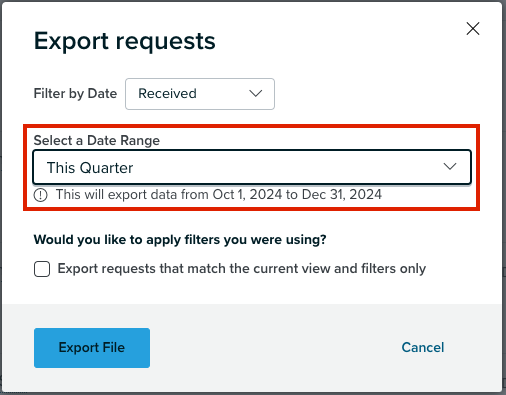This screenshot has width=506, height=395.
Task: Click the chevron in the This Quarter dropdown
Action: click(450, 166)
